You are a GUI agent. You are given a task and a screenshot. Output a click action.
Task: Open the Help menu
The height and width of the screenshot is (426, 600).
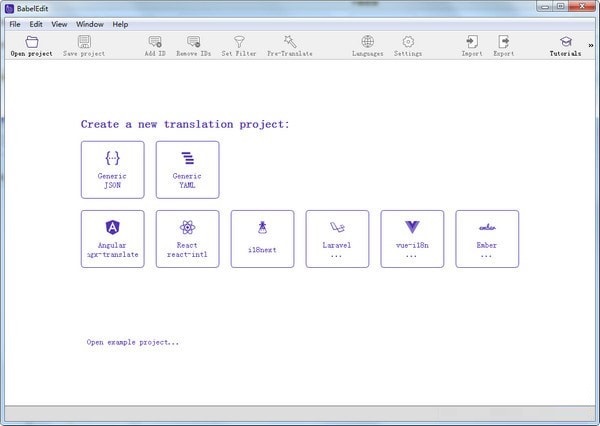pos(120,24)
